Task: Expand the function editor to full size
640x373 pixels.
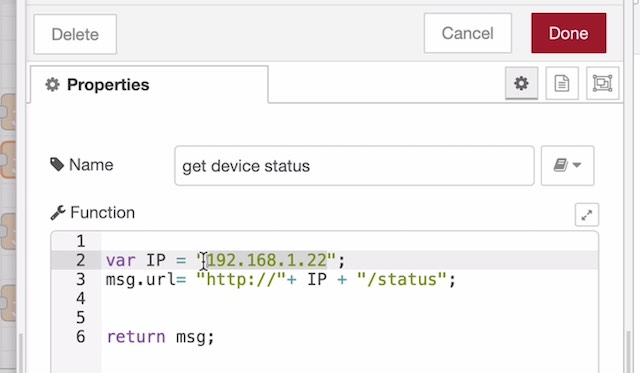Action: click(587, 215)
